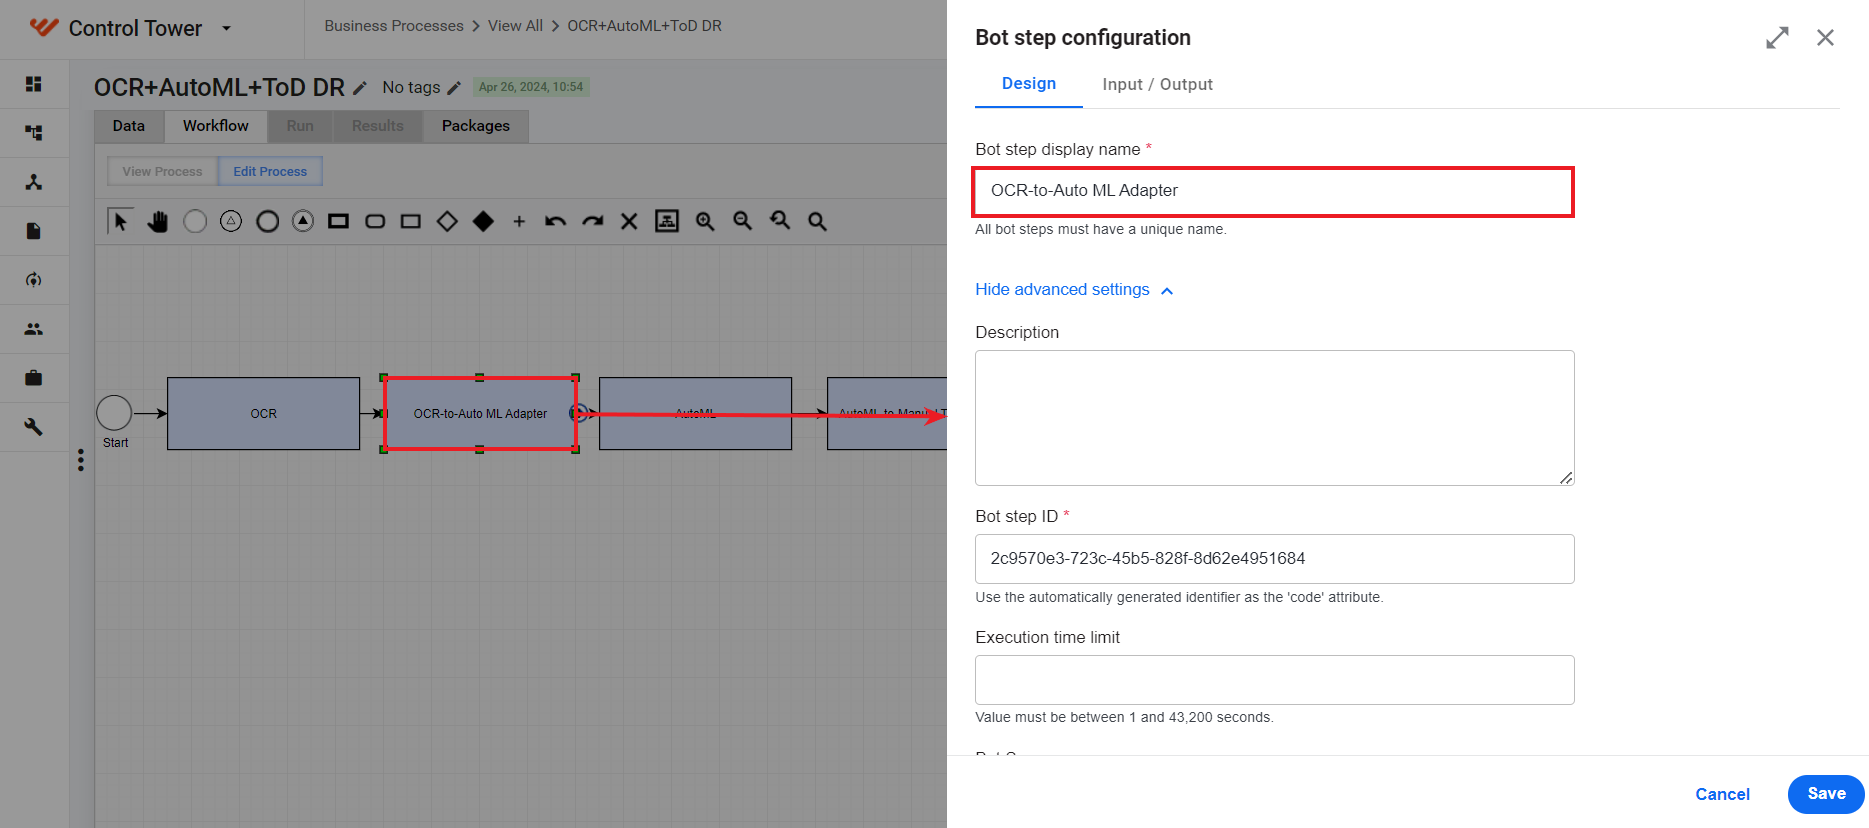Click the Edit Process button
The image size is (1869, 828).
[270, 172]
